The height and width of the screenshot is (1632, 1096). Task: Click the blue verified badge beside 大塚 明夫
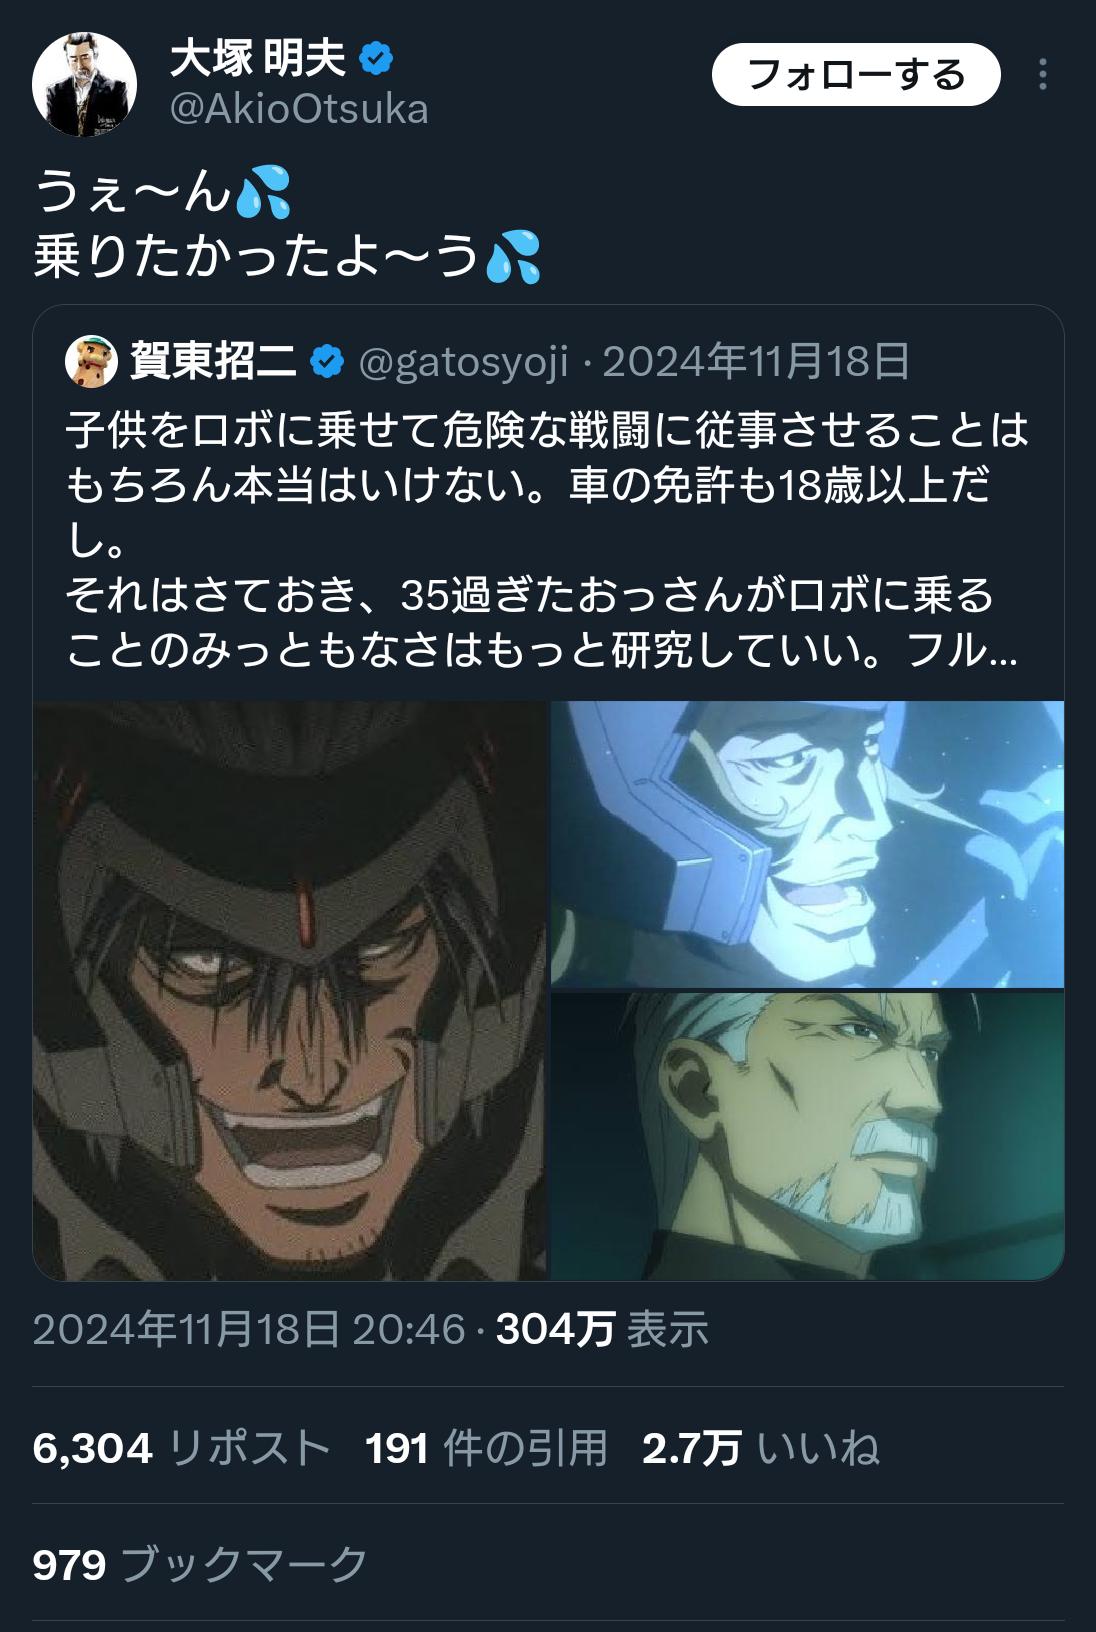pos(376,59)
